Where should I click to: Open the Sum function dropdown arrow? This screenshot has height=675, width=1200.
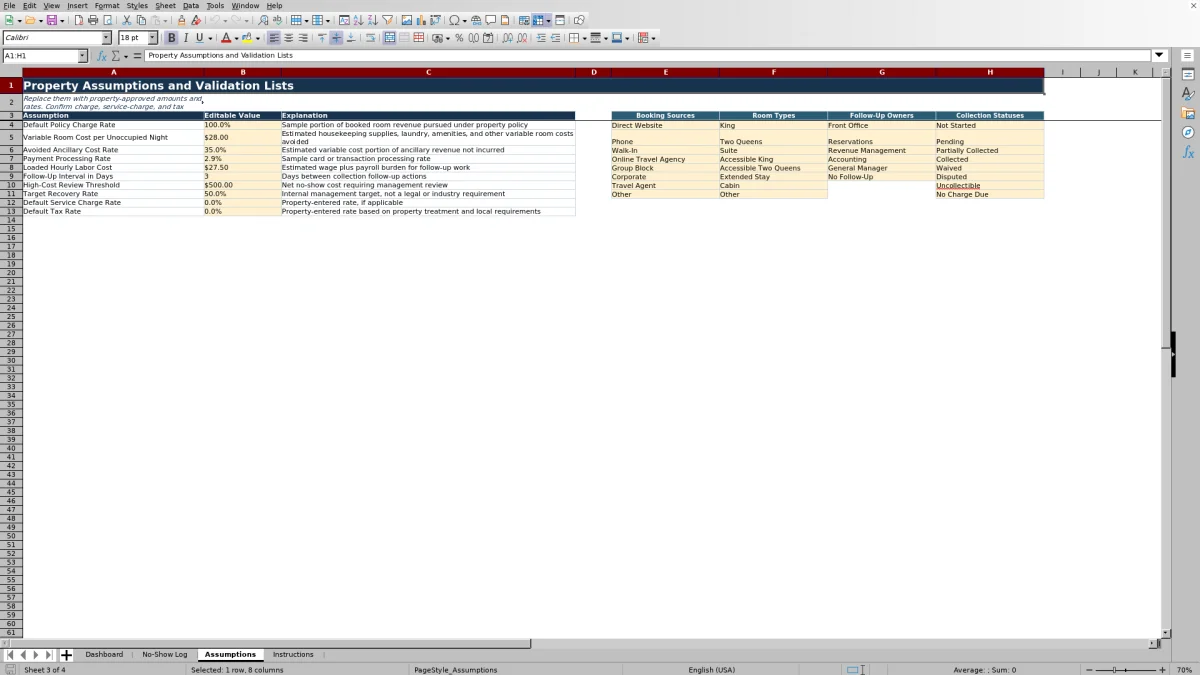pyautogui.click(x=125, y=56)
